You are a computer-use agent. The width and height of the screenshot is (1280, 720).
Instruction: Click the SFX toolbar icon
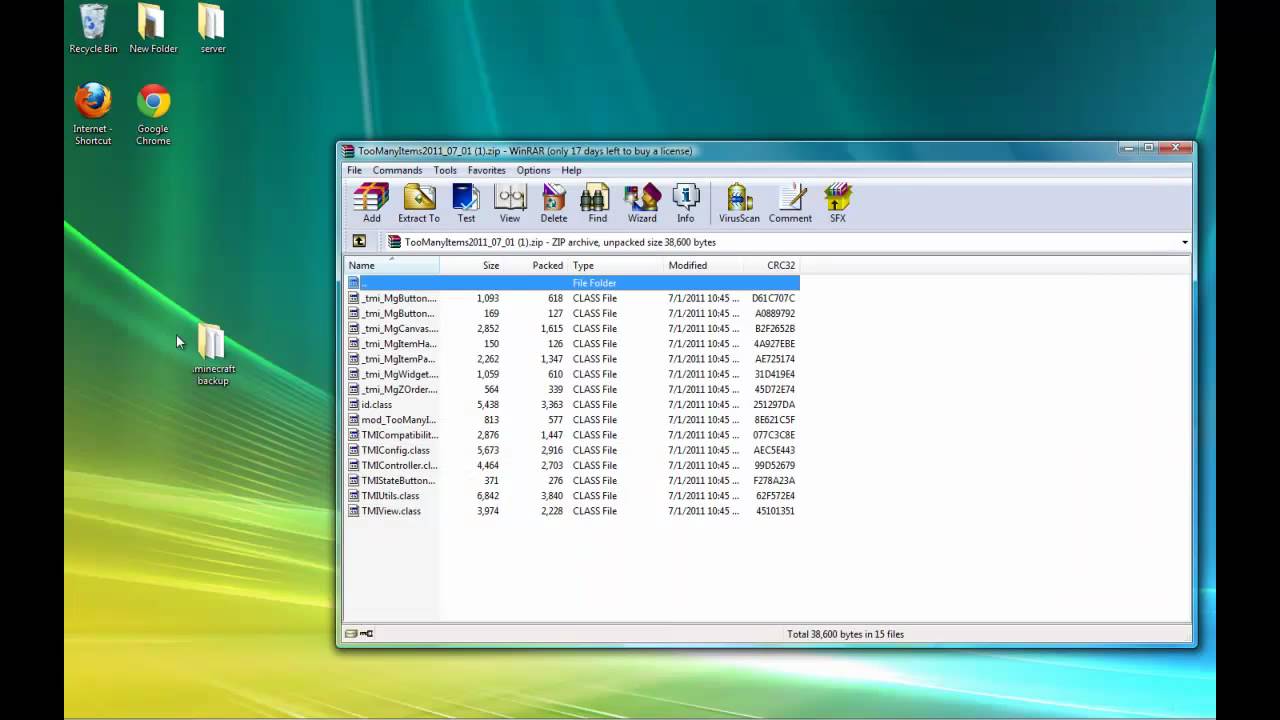(838, 203)
